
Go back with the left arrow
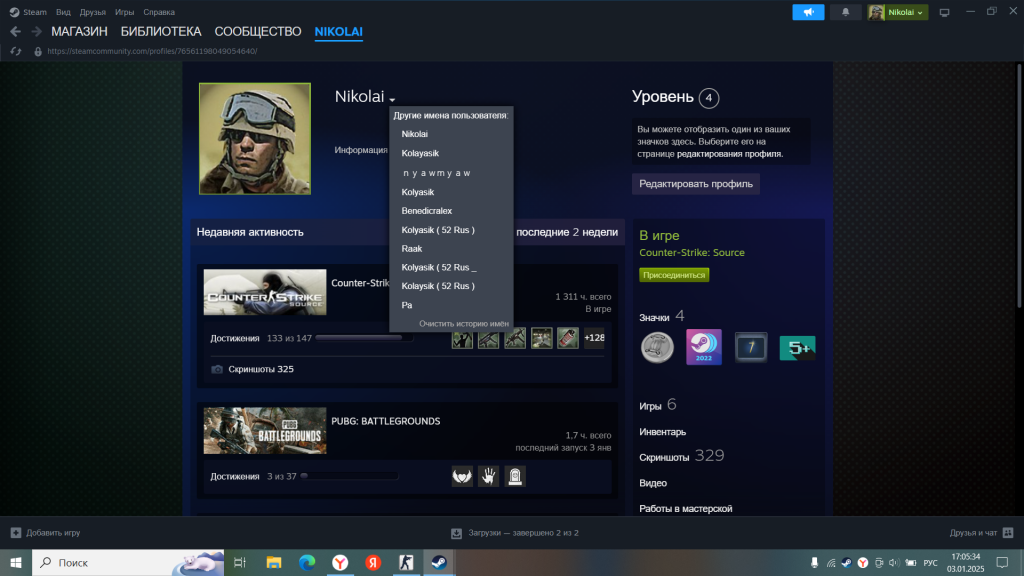pos(15,32)
